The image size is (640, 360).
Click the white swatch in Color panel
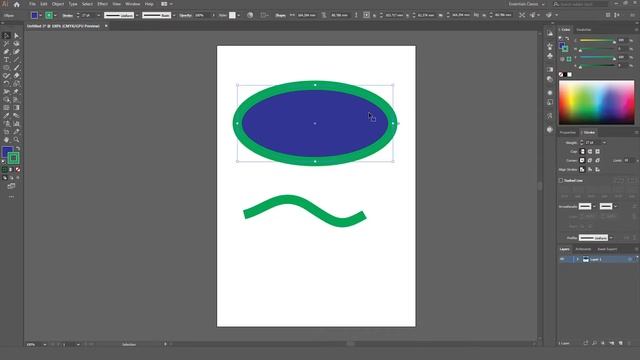(570, 74)
